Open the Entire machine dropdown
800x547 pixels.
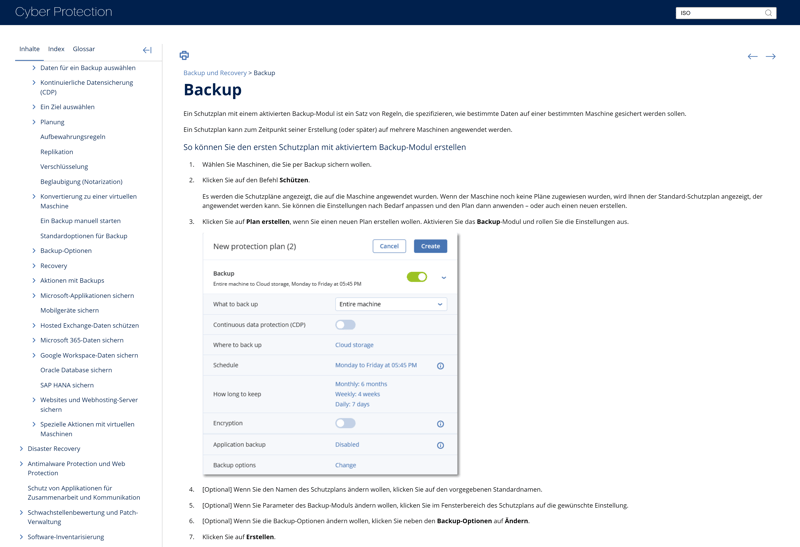click(x=390, y=304)
